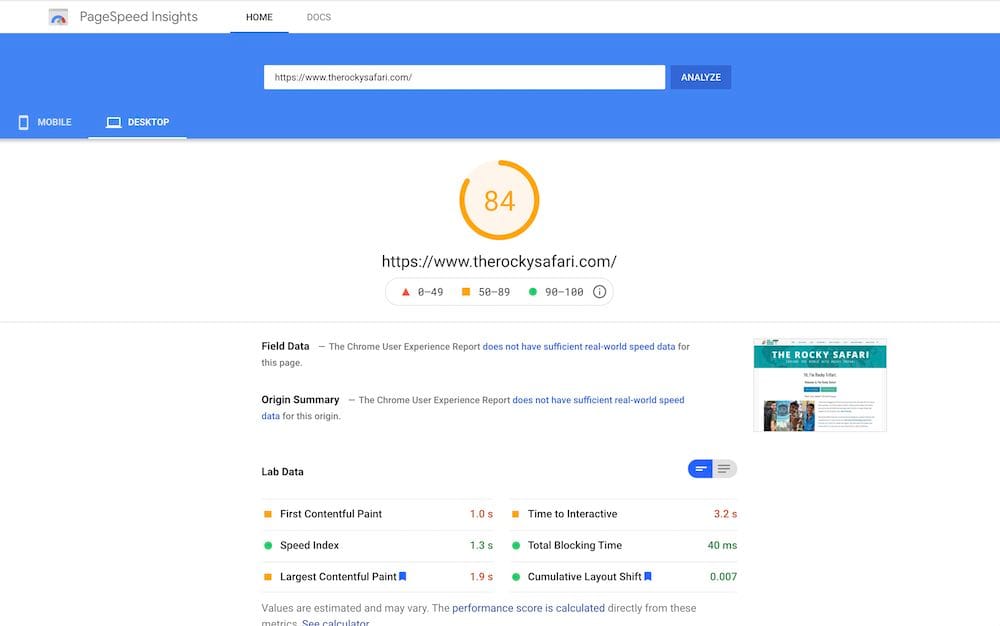Click the First Contentful Paint orange status icon
1000x626 pixels.
[268, 514]
